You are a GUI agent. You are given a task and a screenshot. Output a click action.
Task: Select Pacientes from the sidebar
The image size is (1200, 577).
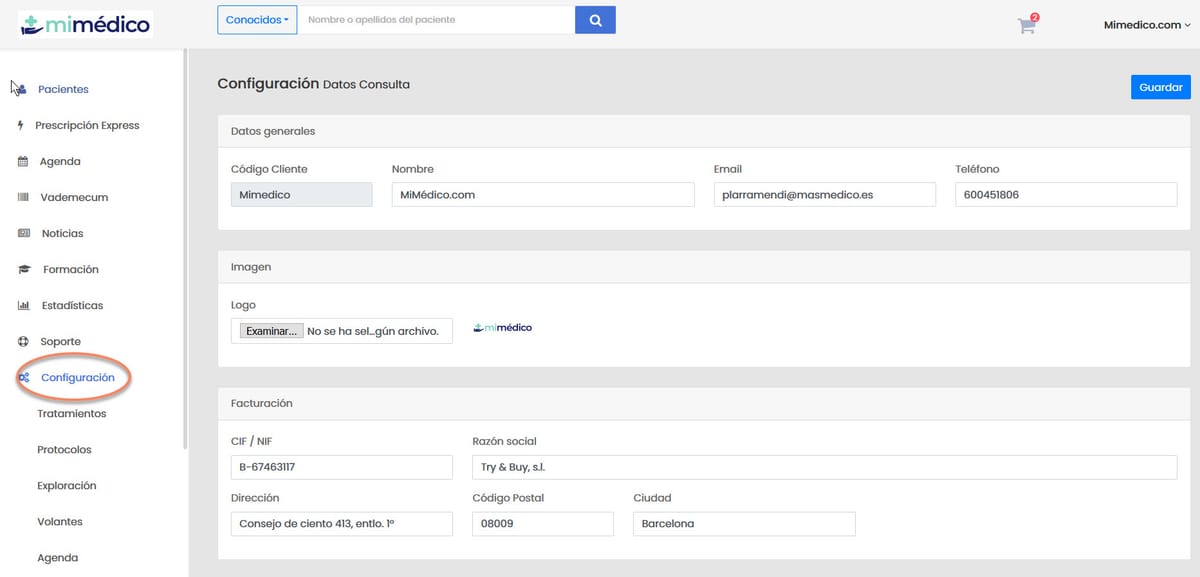tap(63, 89)
